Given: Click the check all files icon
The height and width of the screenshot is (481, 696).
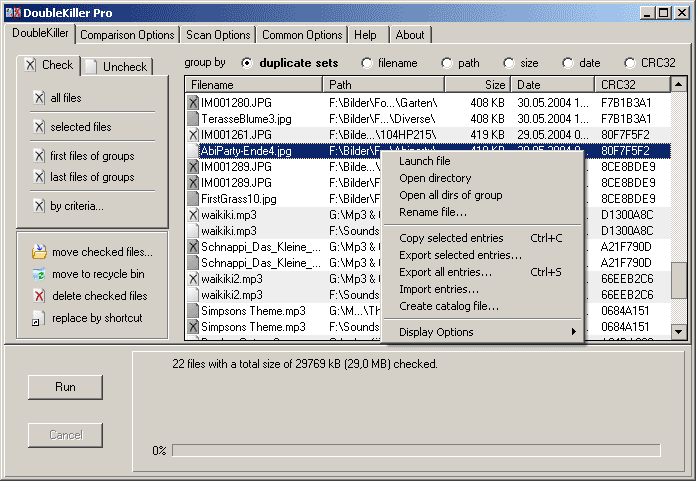Looking at the screenshot, I should tap(39, 98).
